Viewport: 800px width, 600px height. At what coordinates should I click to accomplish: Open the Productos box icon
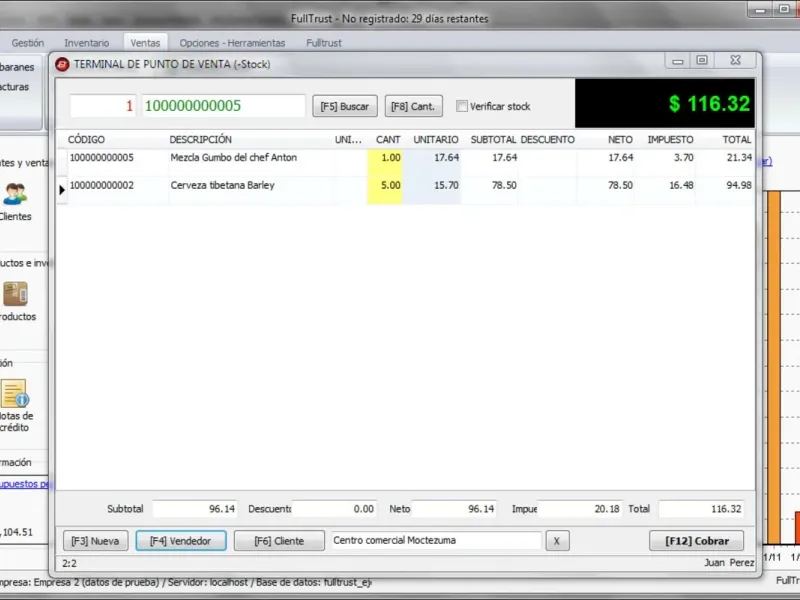click(x=15, y=294)
